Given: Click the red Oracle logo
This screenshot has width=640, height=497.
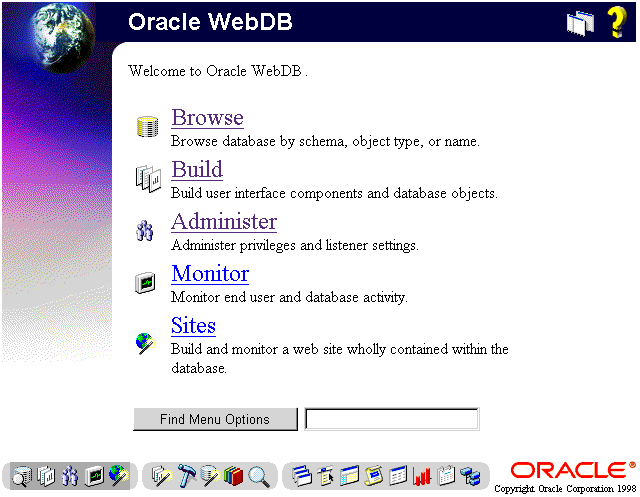Looking at the screenshot, I should [573, 470].
